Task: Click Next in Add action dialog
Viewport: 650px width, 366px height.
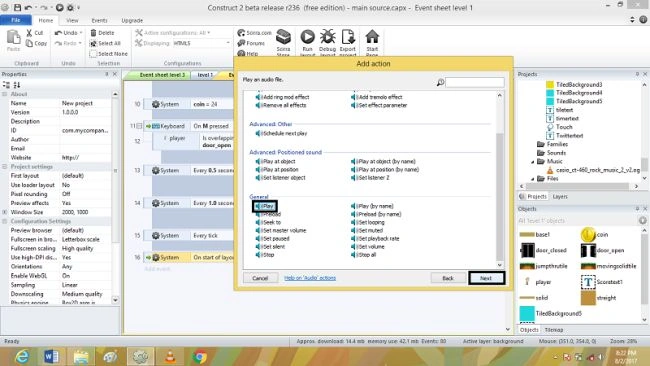Action: click(486, 278)
